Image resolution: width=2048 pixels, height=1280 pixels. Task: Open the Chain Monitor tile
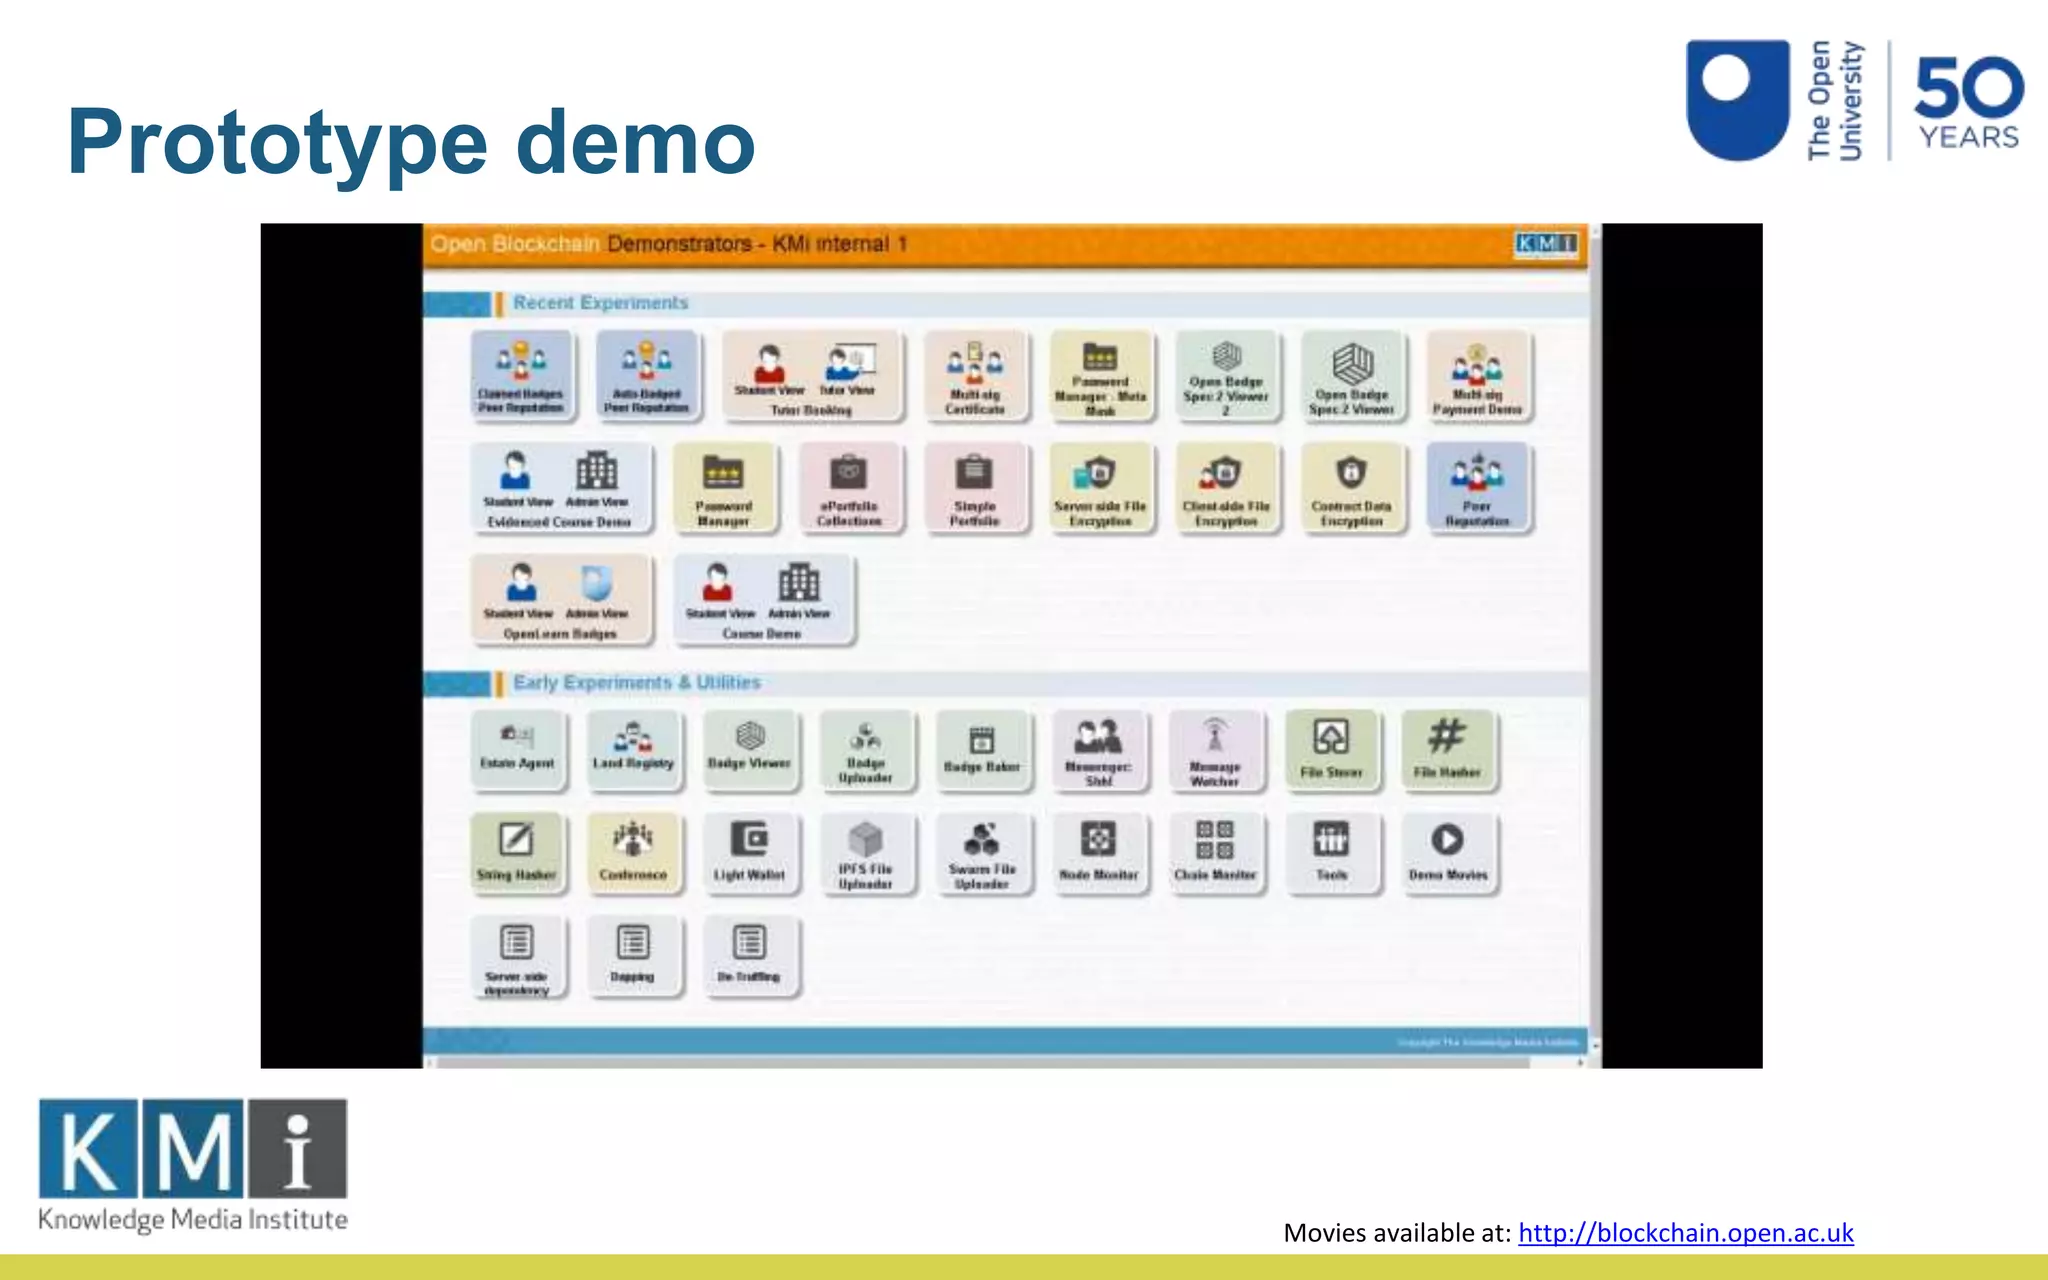point(1214,852)
